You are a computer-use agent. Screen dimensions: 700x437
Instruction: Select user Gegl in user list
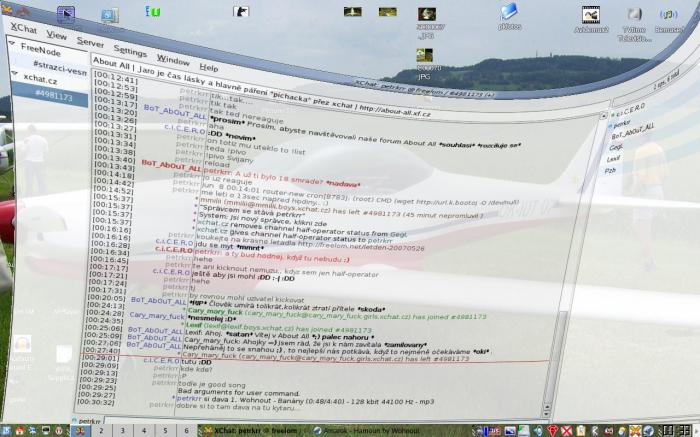(x=616, y=147)
